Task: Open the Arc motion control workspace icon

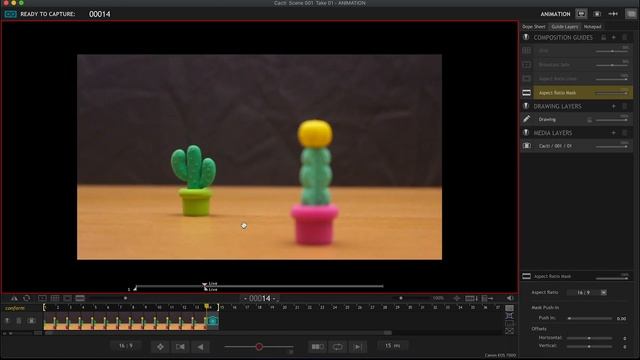Action: click(613, 14)
